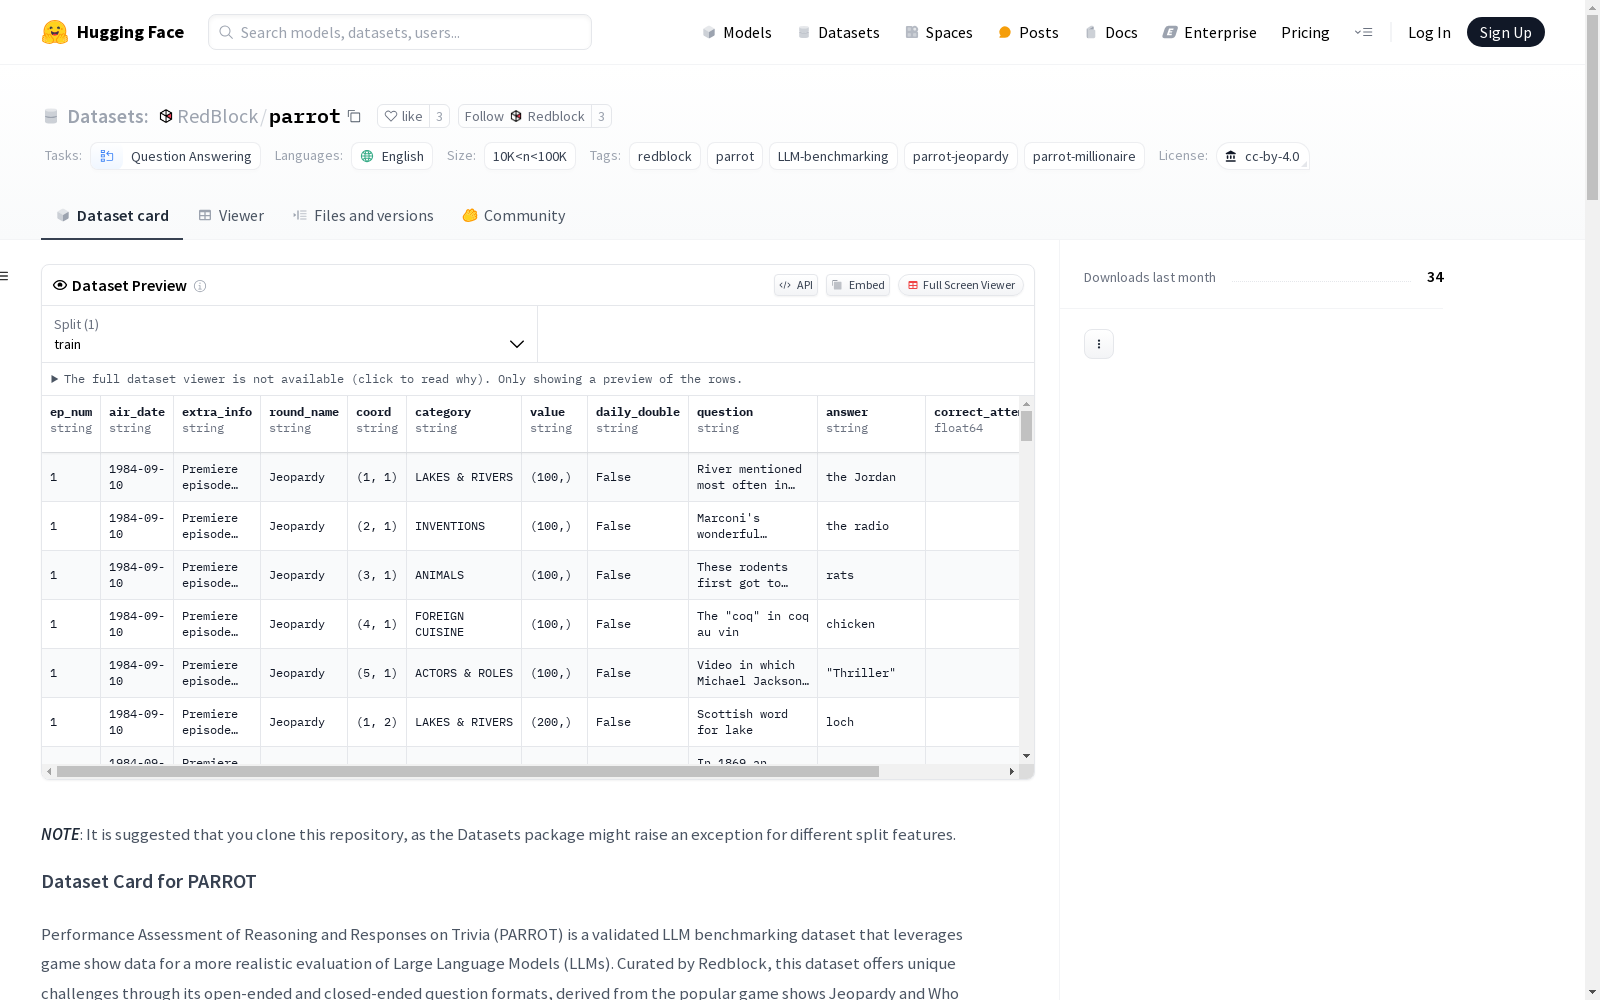Open the Models page
Image resolution: width=1600 pixels, height=1000 pixels.
pyautogui.click(x=737, y=32)
